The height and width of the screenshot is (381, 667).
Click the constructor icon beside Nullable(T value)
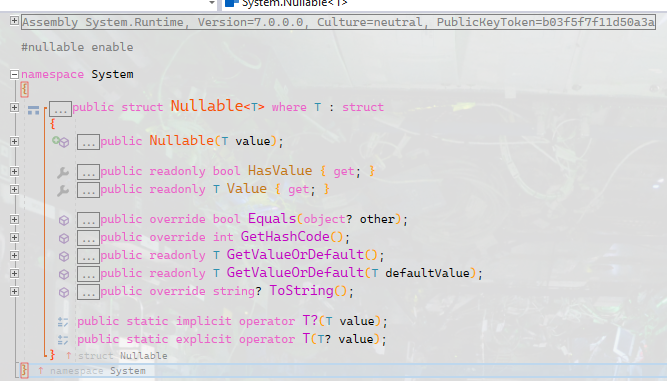(x=61, y=142)
